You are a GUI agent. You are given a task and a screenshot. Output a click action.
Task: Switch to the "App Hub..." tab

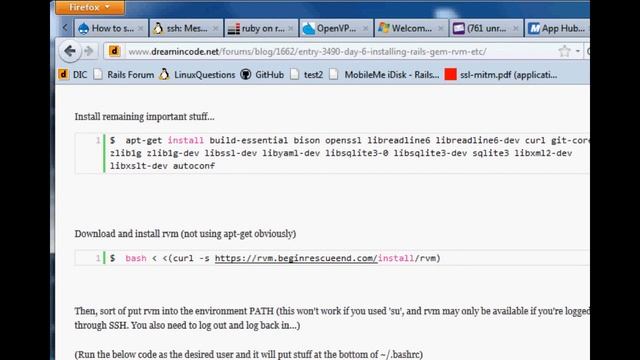click(x=558, y=28)
